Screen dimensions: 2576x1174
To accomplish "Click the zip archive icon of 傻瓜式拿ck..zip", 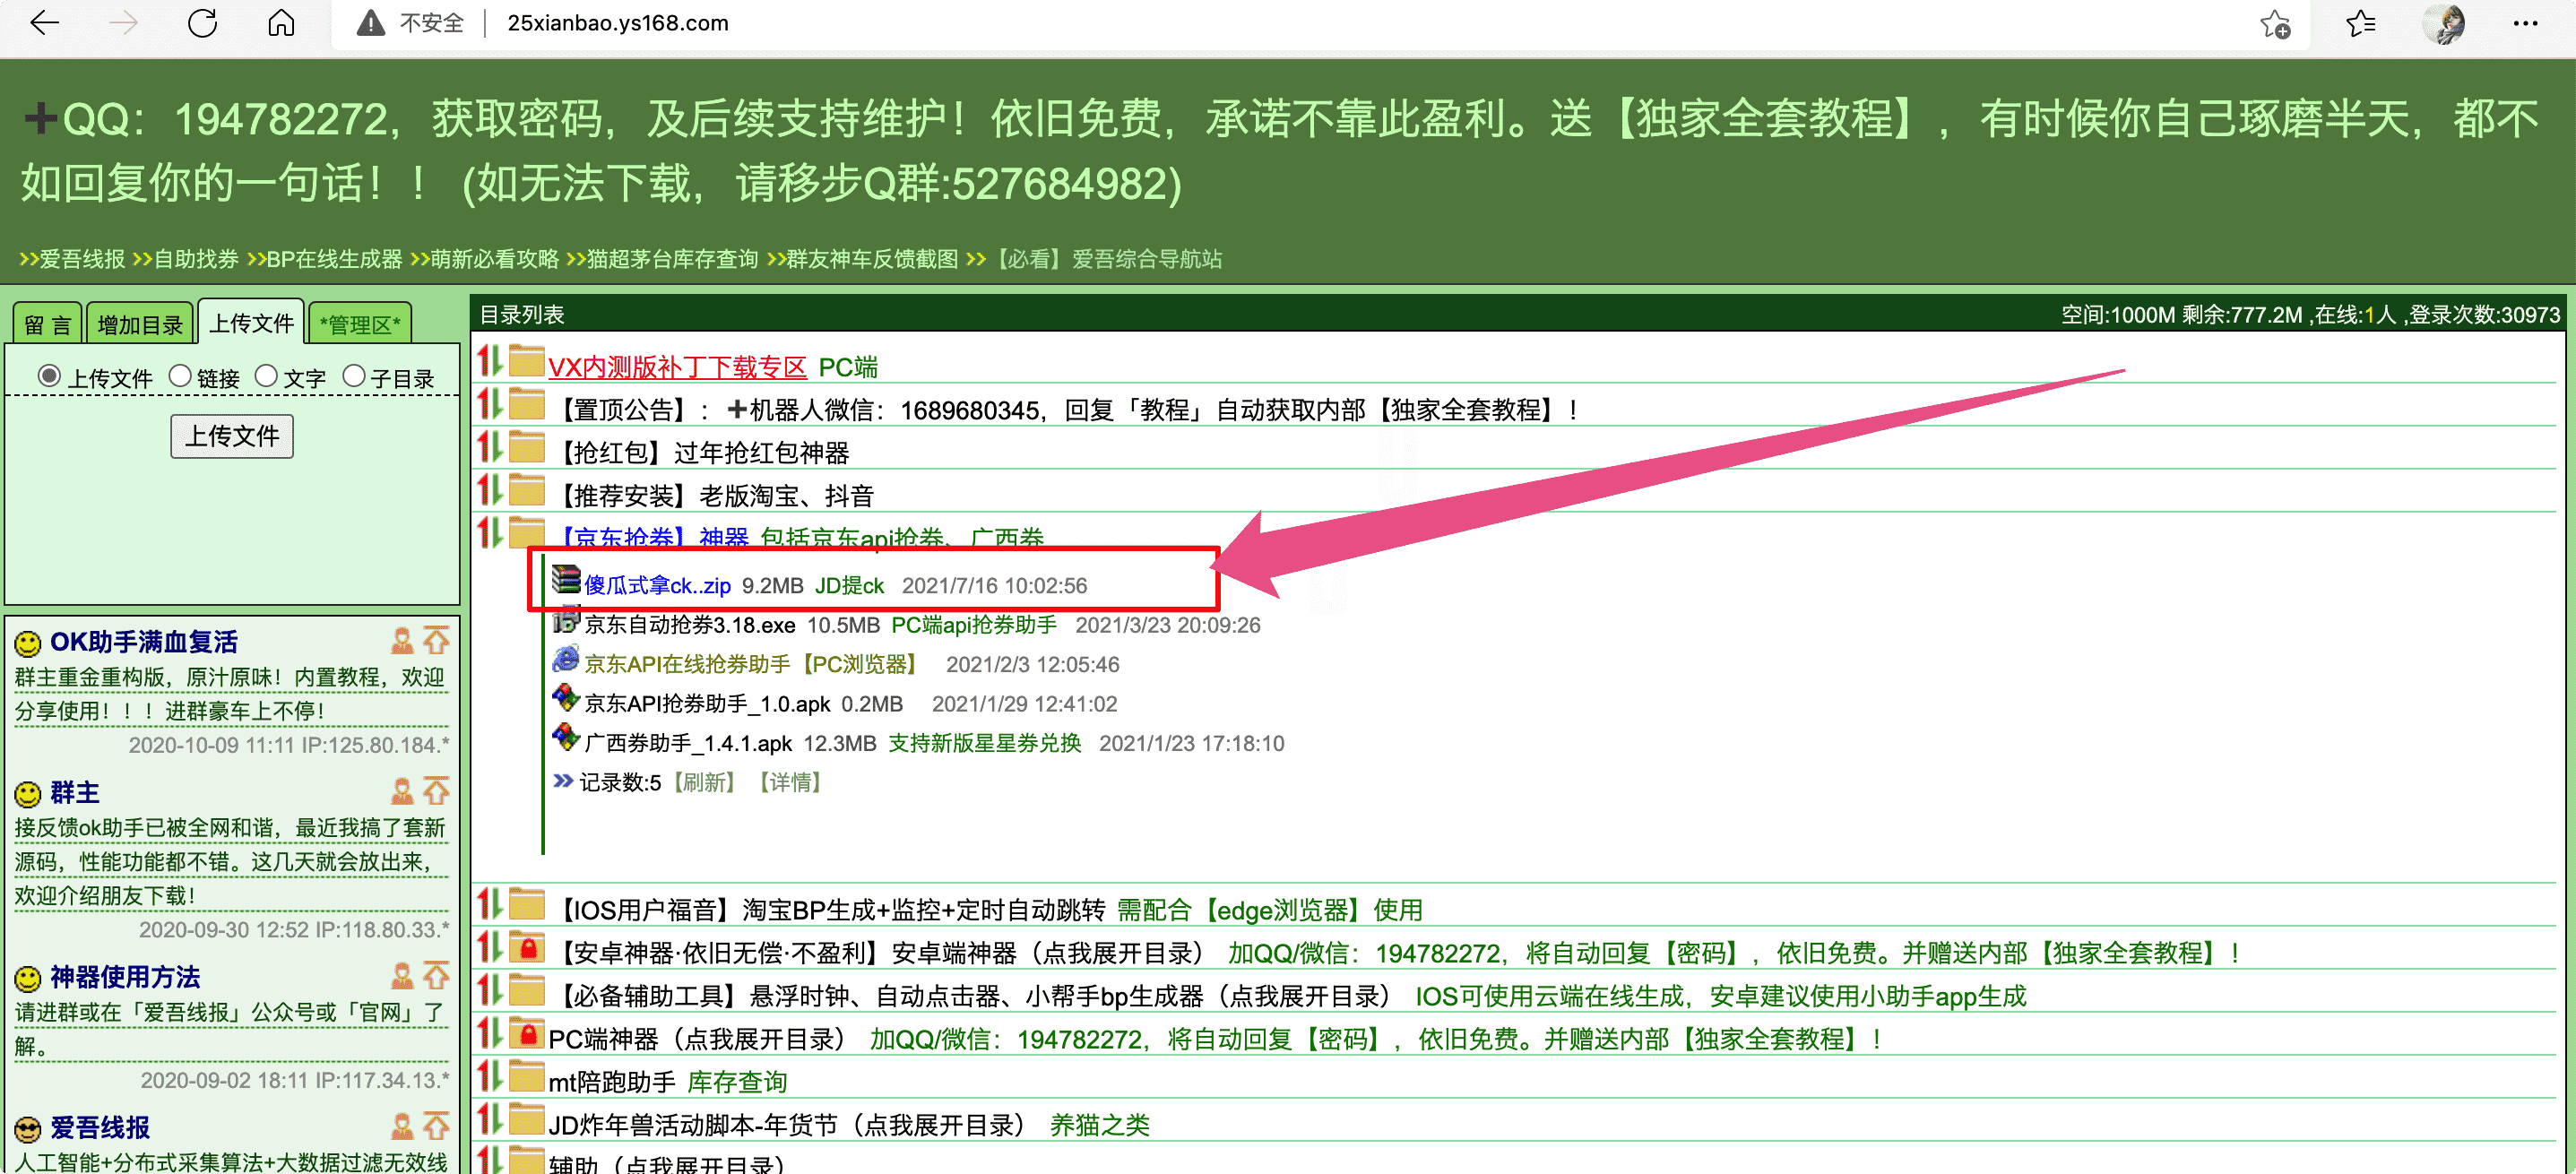I will tap(566, 579).
